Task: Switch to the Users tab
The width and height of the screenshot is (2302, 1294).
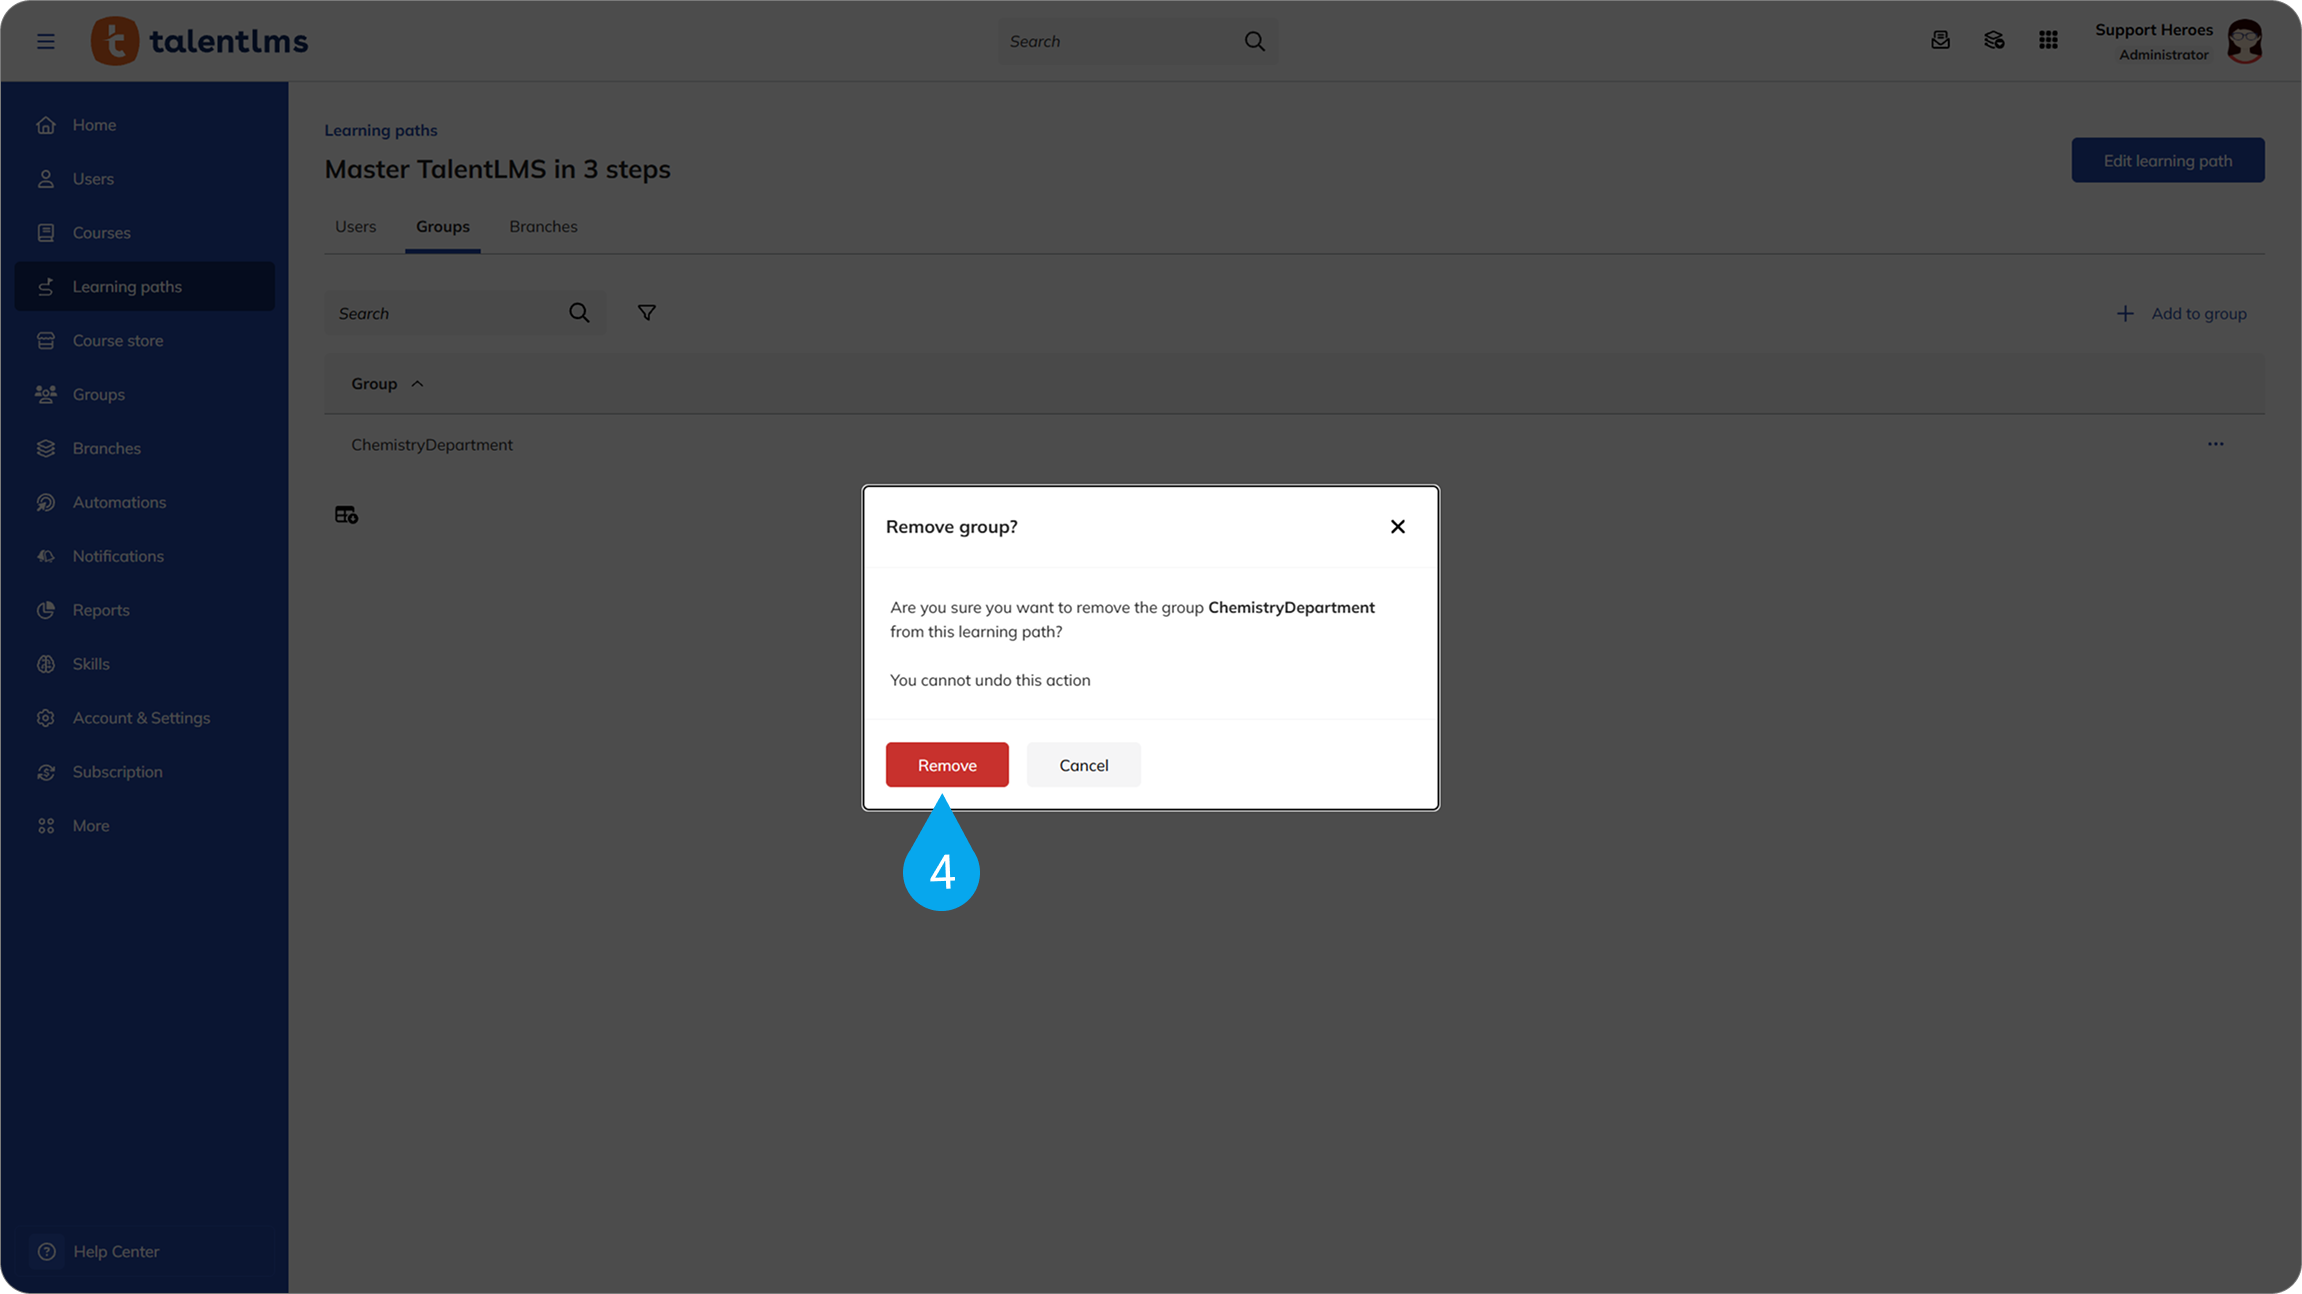Action: (x=356, y=227)
